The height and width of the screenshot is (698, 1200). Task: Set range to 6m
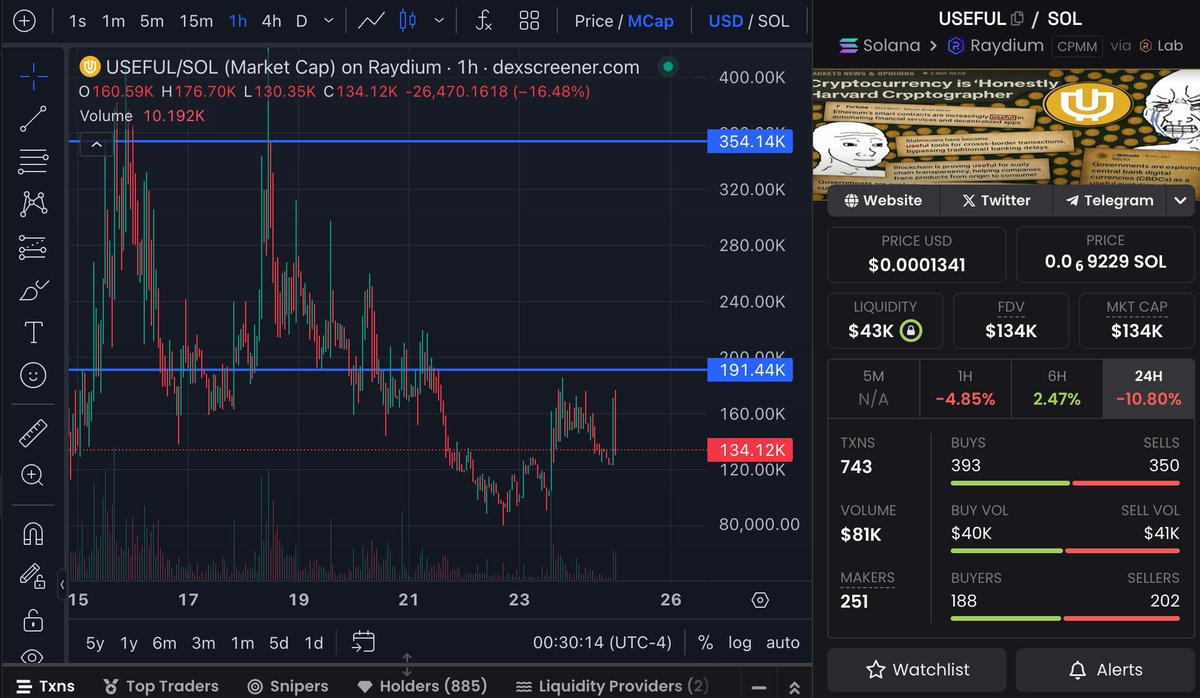164,643
